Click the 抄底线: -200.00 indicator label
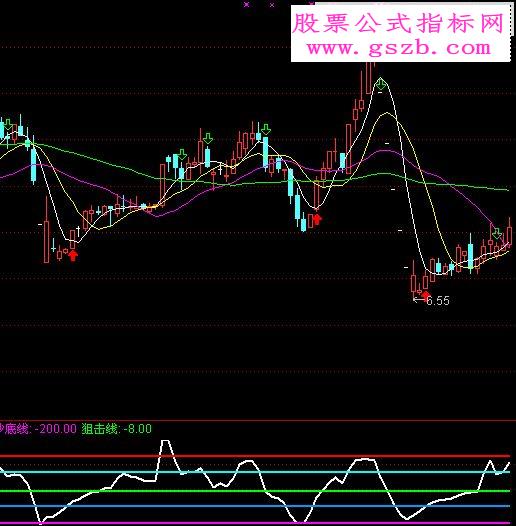The height and width of the screenshot is (526, 516). tap(38, 429)
